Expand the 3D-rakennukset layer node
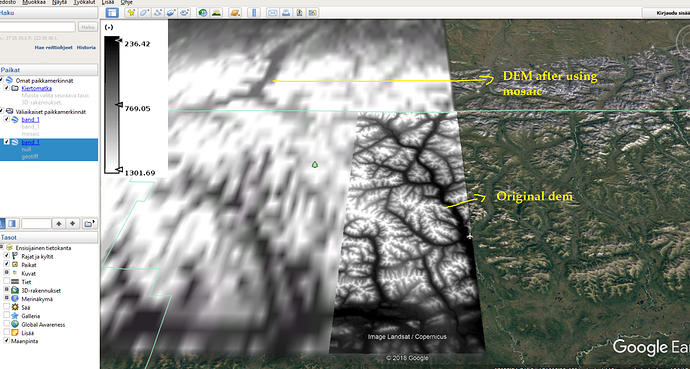The image size is (690, 369). tap(6, 290)
